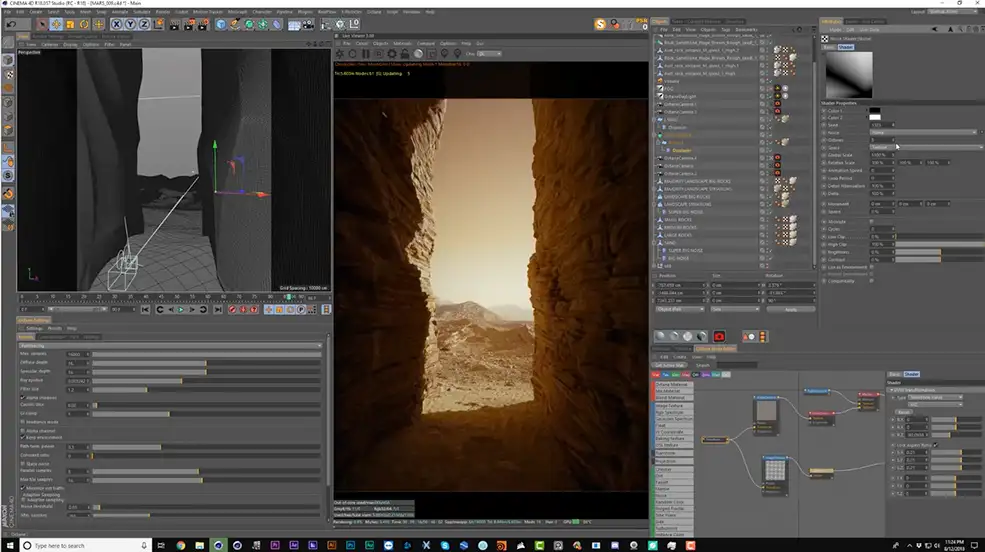Click the red Autokeying button

[x=243, y=310]
